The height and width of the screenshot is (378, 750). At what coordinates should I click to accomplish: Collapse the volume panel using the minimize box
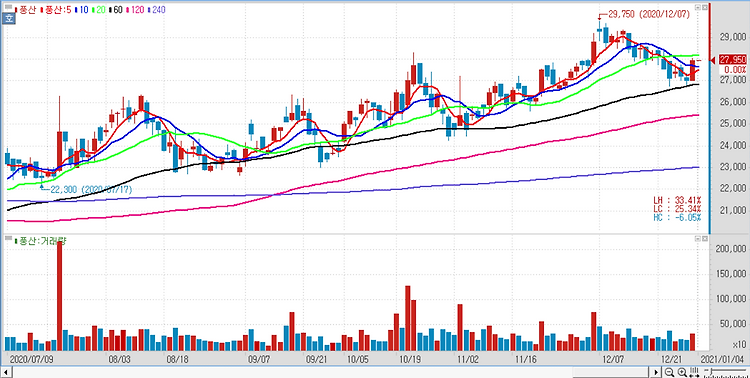point(697,238)
